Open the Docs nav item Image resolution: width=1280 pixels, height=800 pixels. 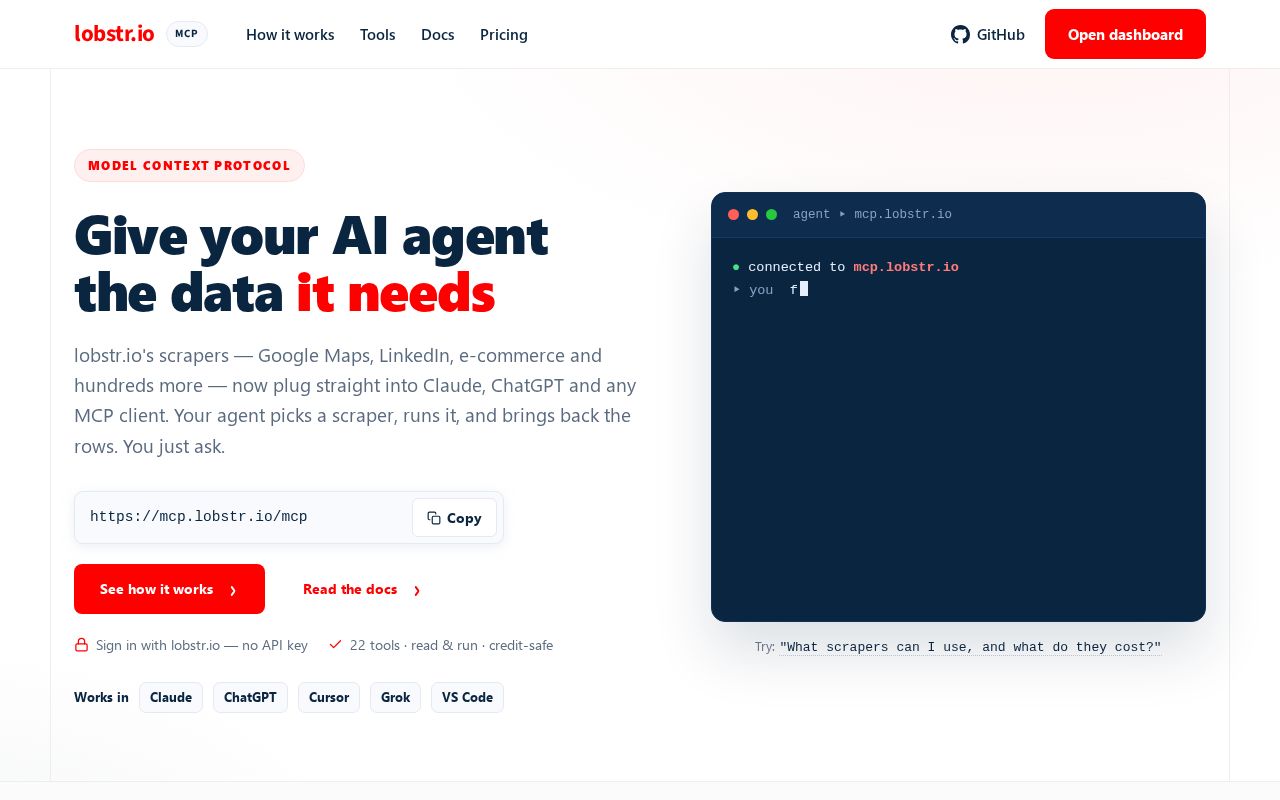[x=438, y=35]
